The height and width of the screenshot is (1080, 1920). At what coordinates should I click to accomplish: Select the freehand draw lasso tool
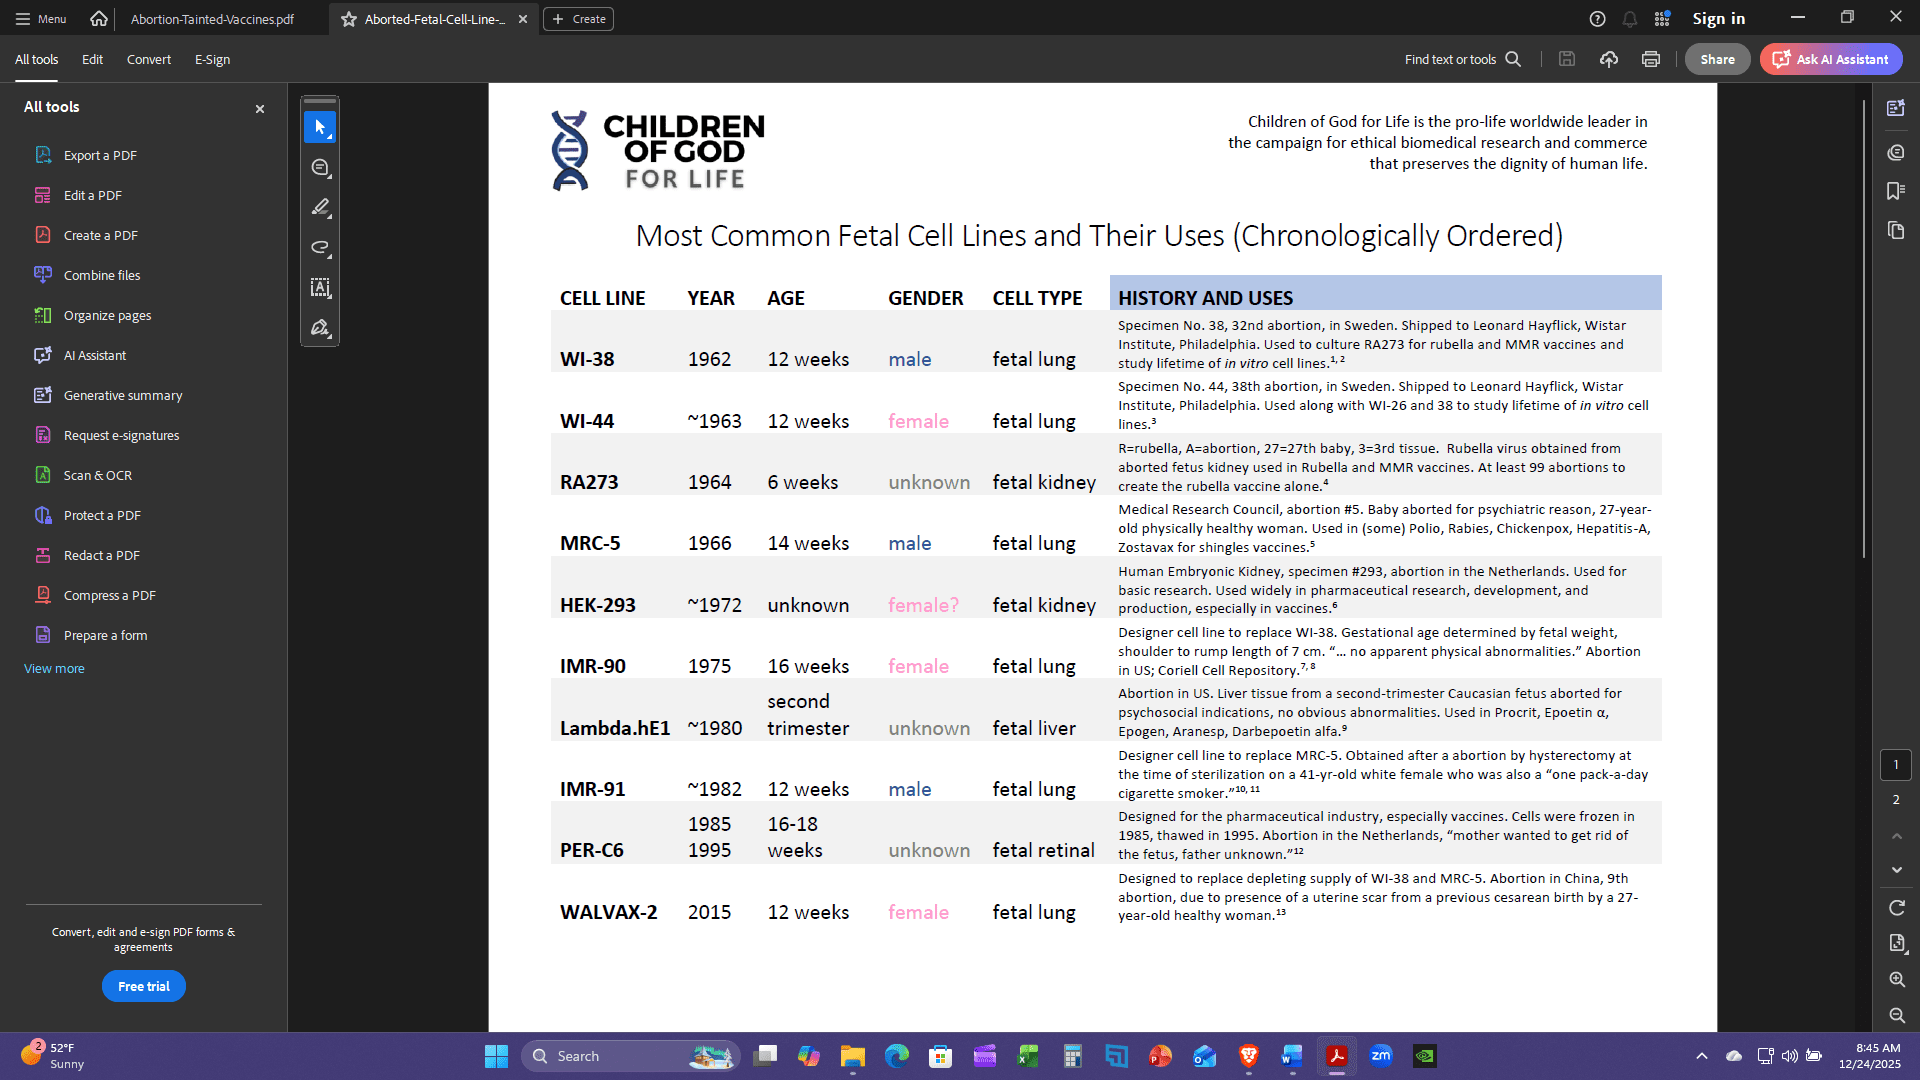click(320, 248)
